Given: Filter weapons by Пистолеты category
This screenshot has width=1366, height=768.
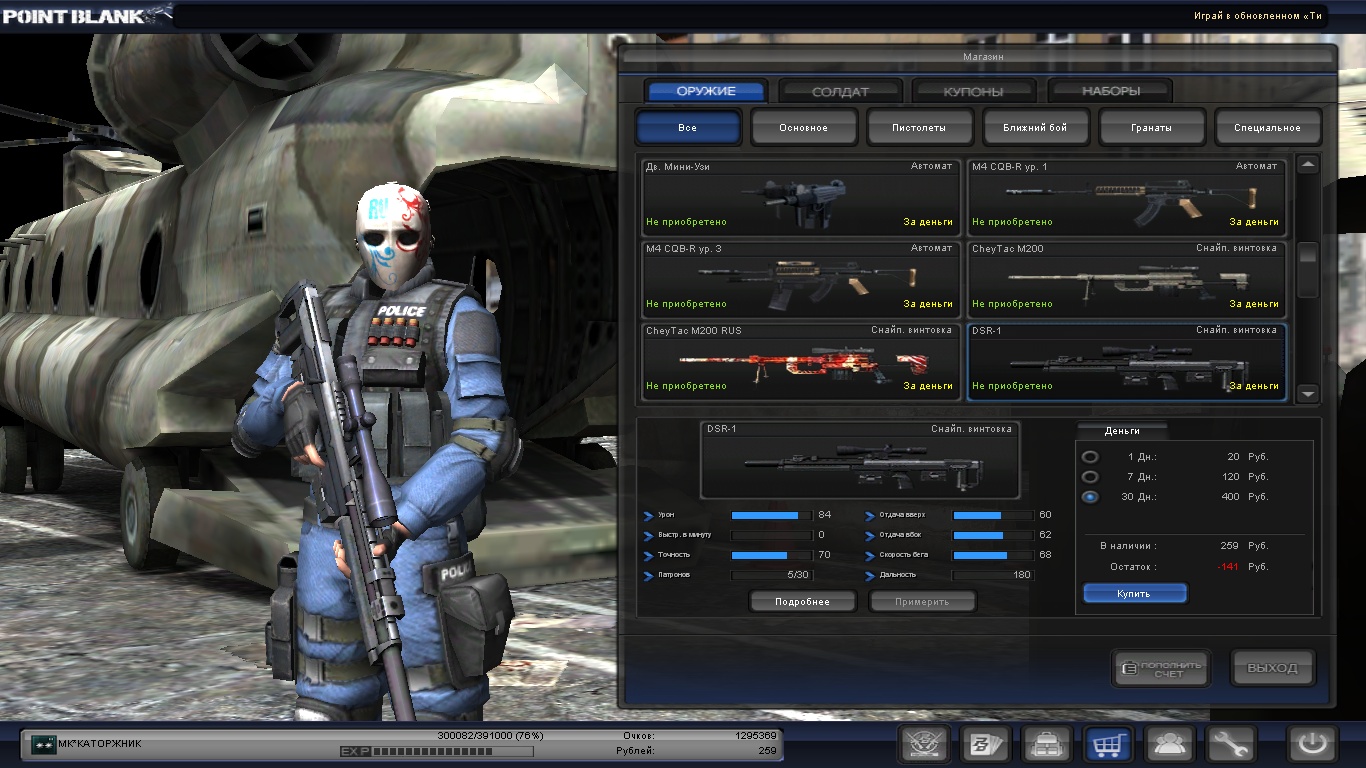Looking at the screenshot, I should click(919, 128).
